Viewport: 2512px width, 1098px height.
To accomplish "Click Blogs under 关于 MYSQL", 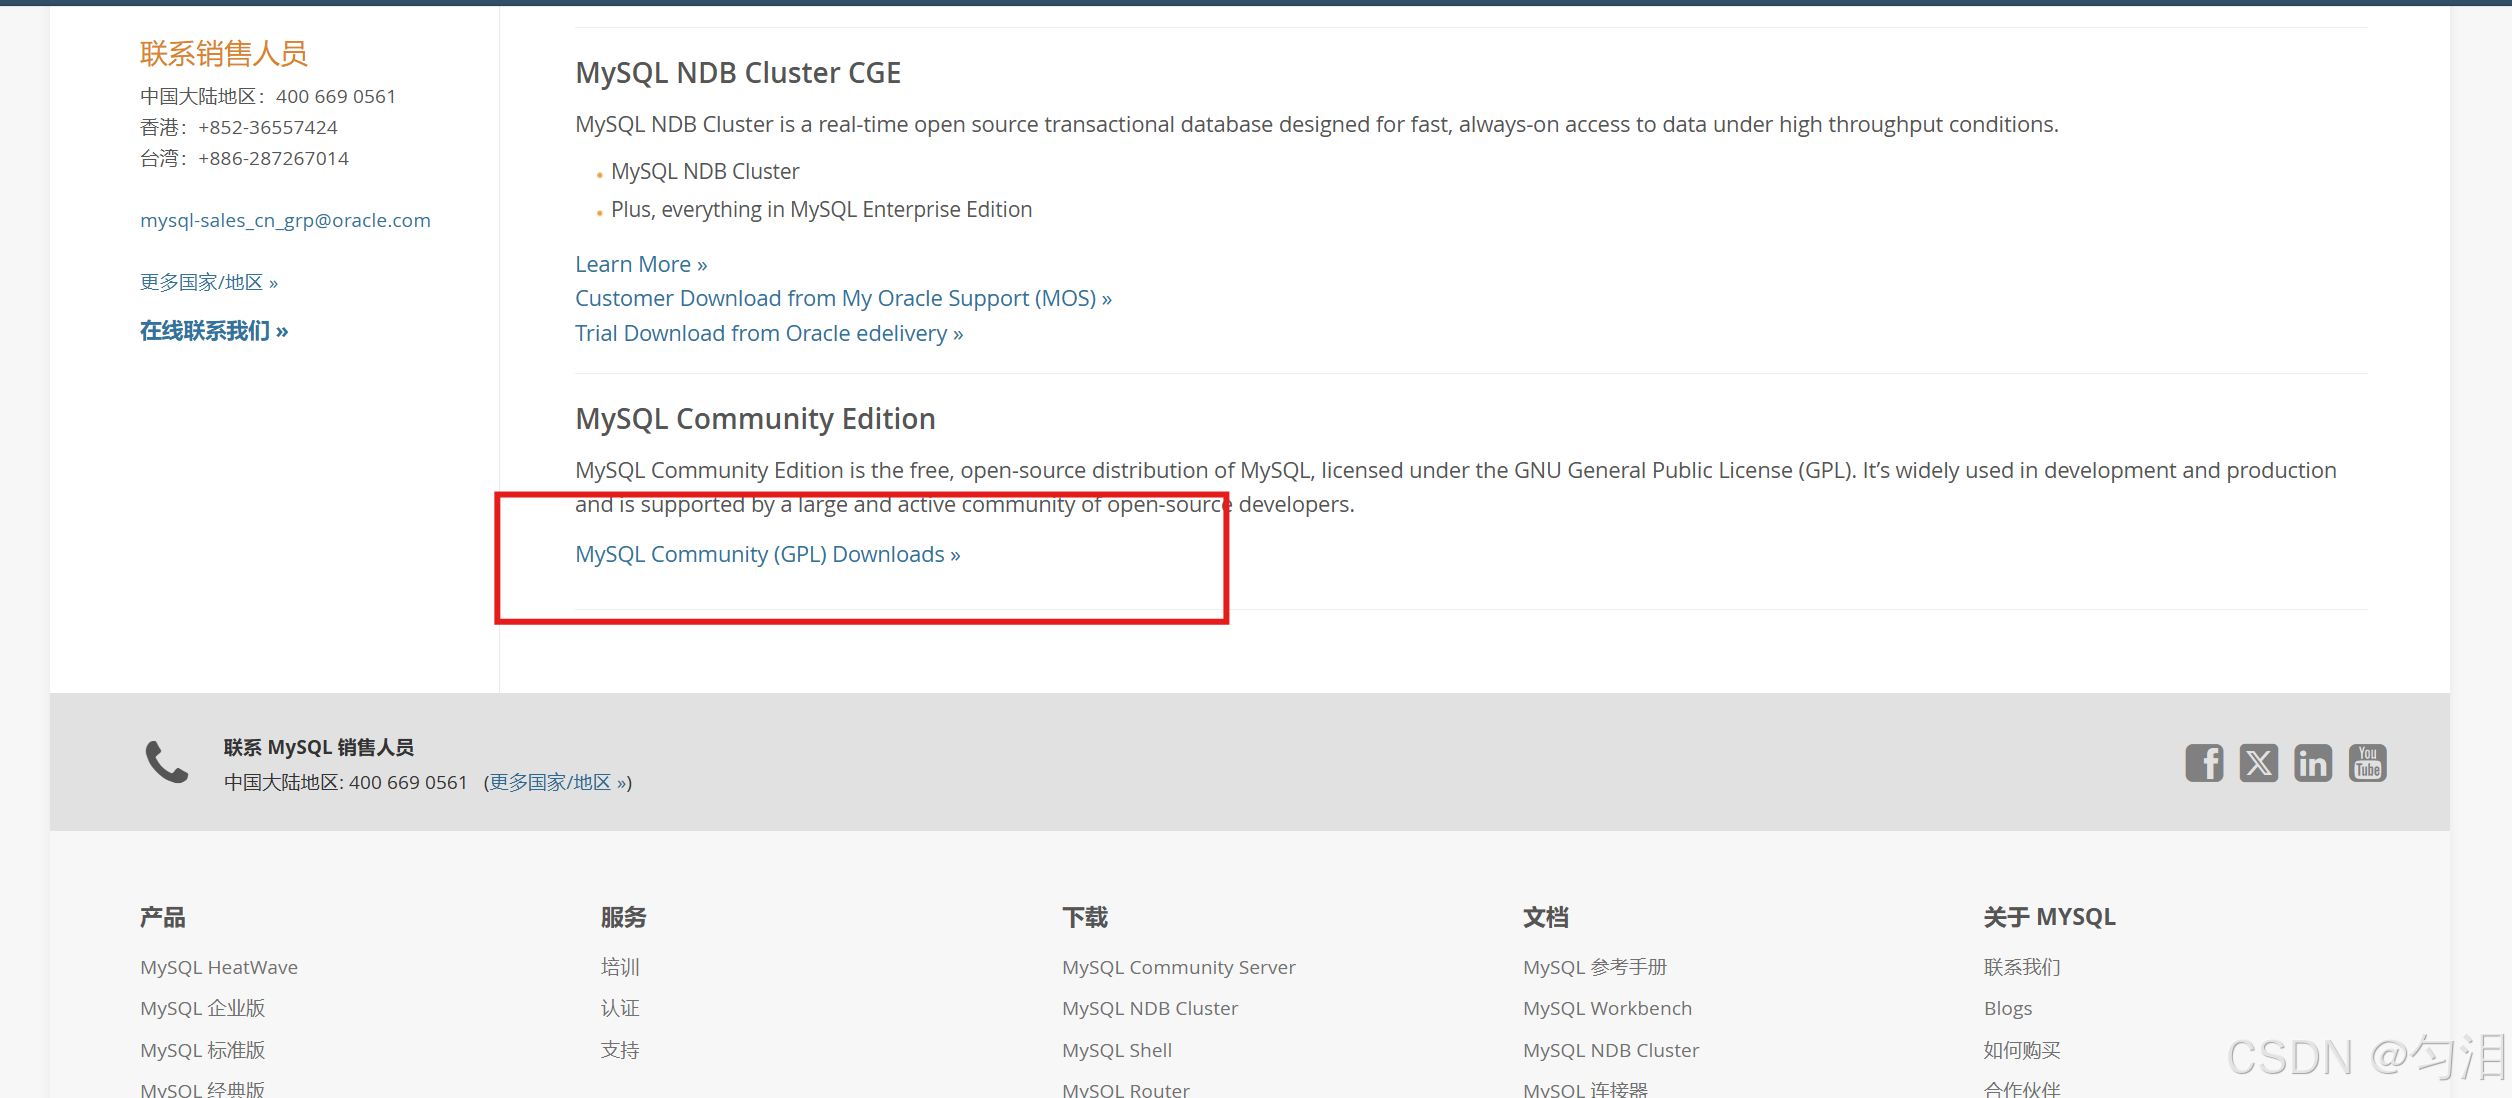I will [x=2007, y=1008].
